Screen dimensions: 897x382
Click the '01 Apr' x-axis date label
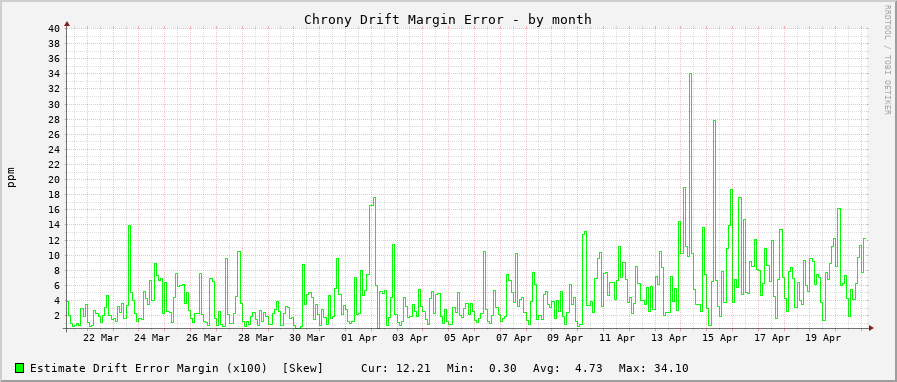[359, 338]
